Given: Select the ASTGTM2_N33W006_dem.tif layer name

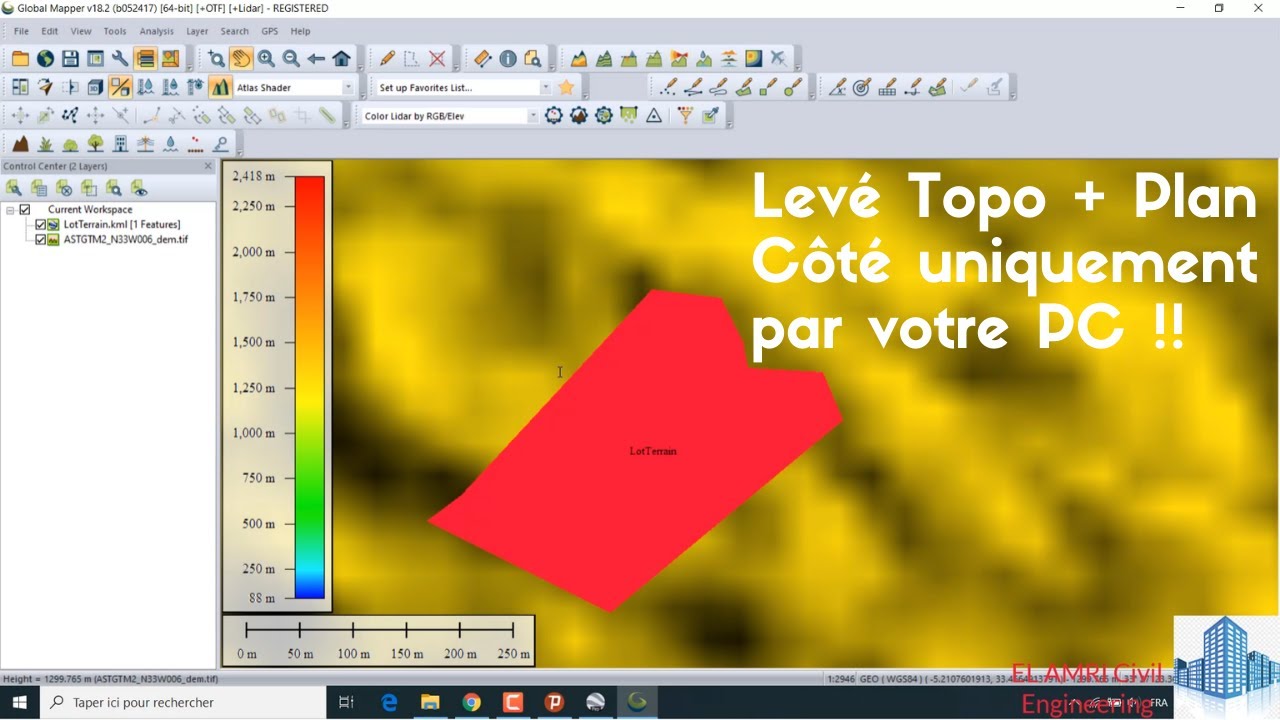Looking at the screenshot, I should point(126,240).
